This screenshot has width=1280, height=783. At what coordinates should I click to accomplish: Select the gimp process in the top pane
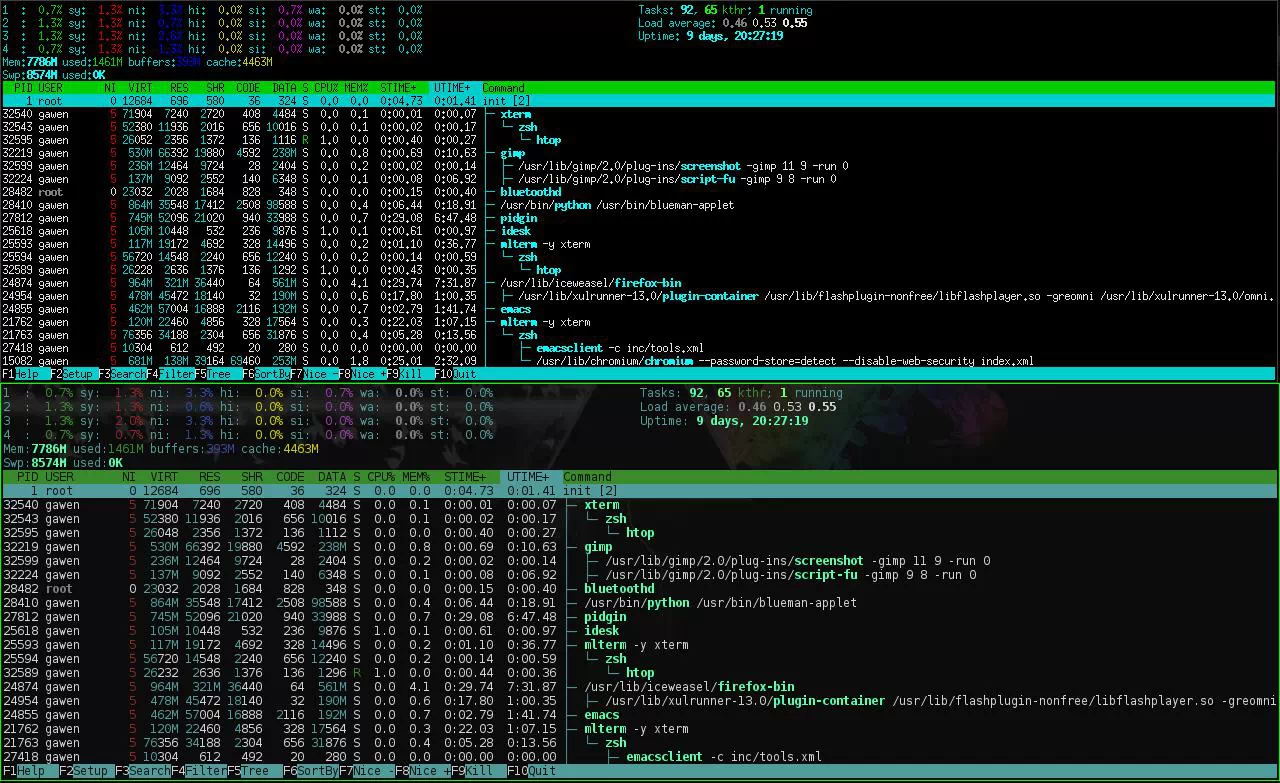click(513, 153)
